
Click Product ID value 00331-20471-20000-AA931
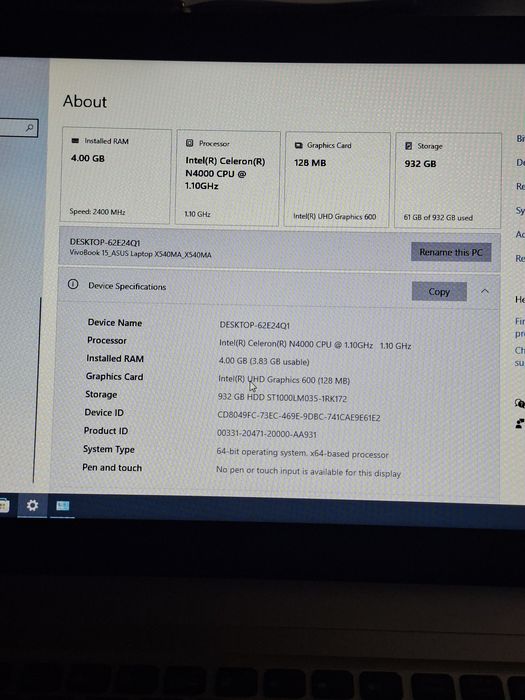[267, 434]
